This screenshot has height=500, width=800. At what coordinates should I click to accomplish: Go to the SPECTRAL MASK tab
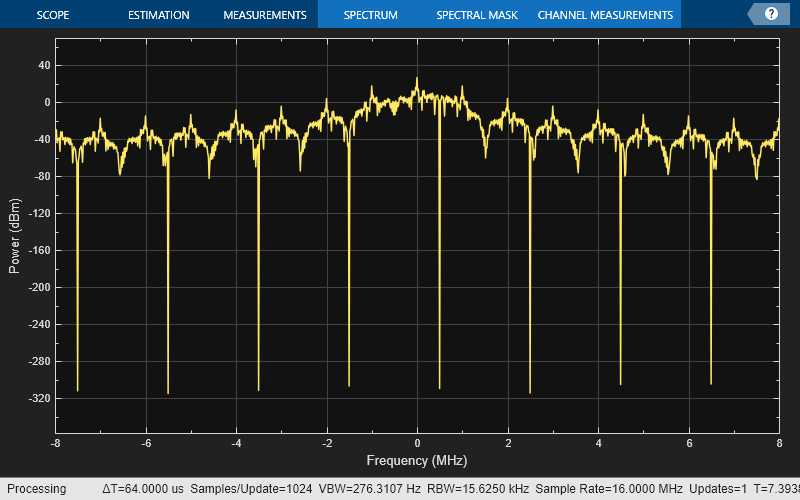point(476,15)
